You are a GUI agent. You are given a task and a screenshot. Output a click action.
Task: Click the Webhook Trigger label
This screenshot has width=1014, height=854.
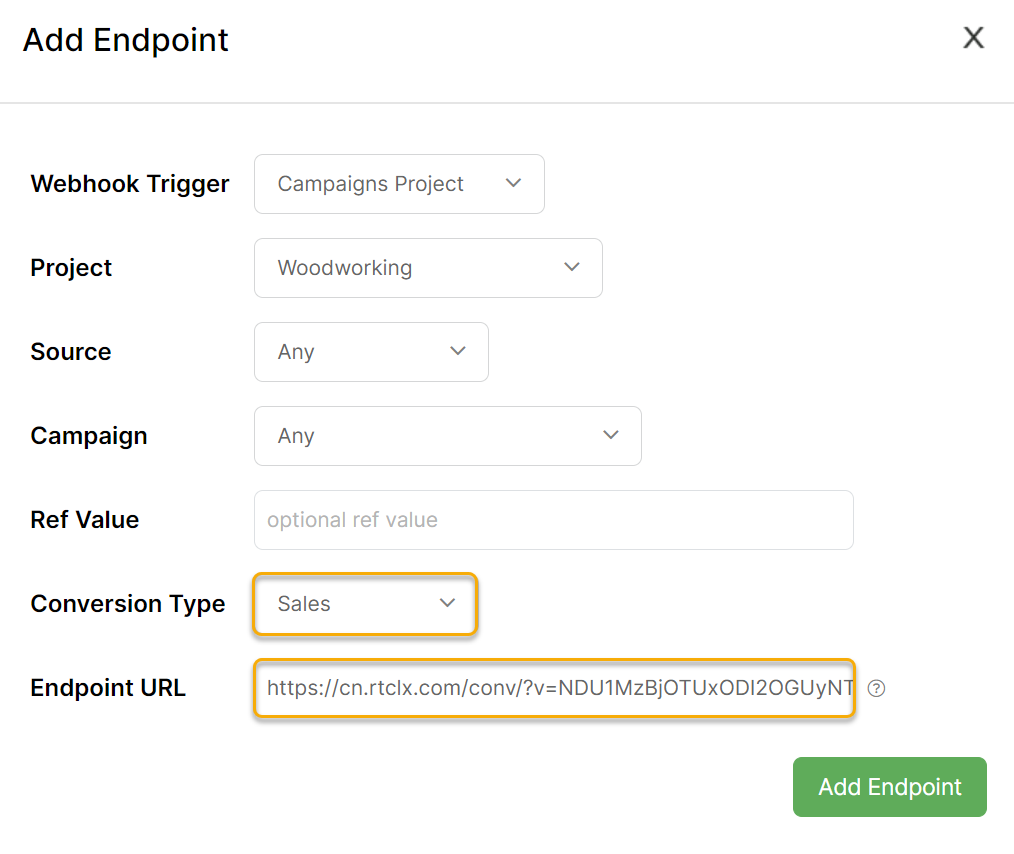(x=130, y=184)
